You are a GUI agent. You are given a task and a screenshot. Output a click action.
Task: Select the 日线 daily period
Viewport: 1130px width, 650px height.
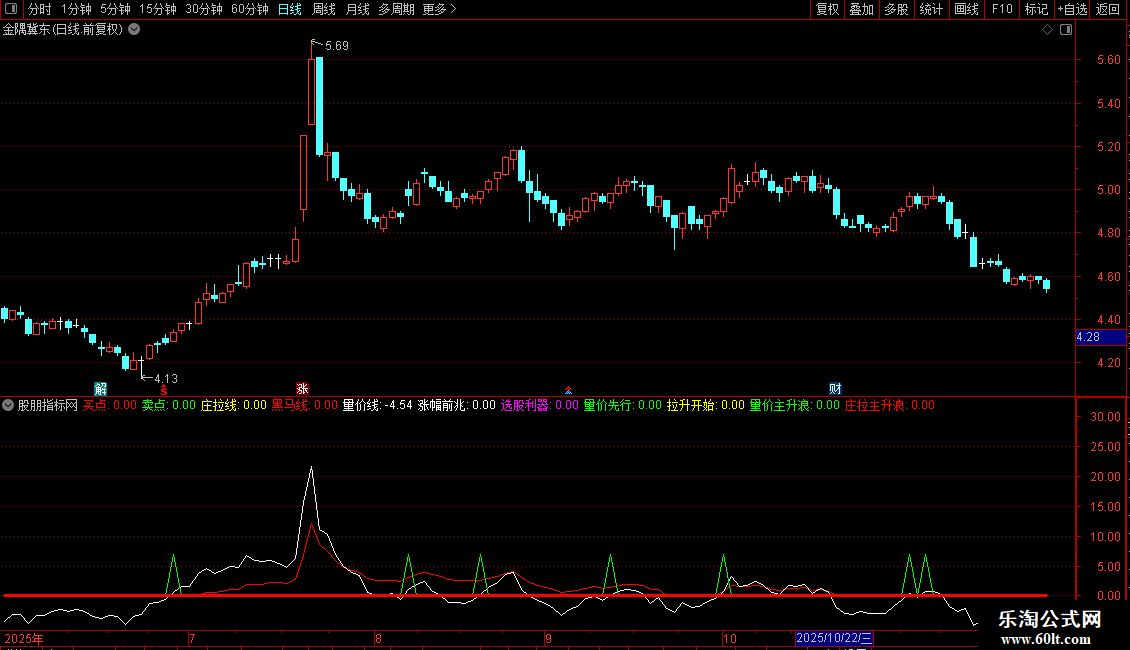pyautogui.click(x=290, y=9)
